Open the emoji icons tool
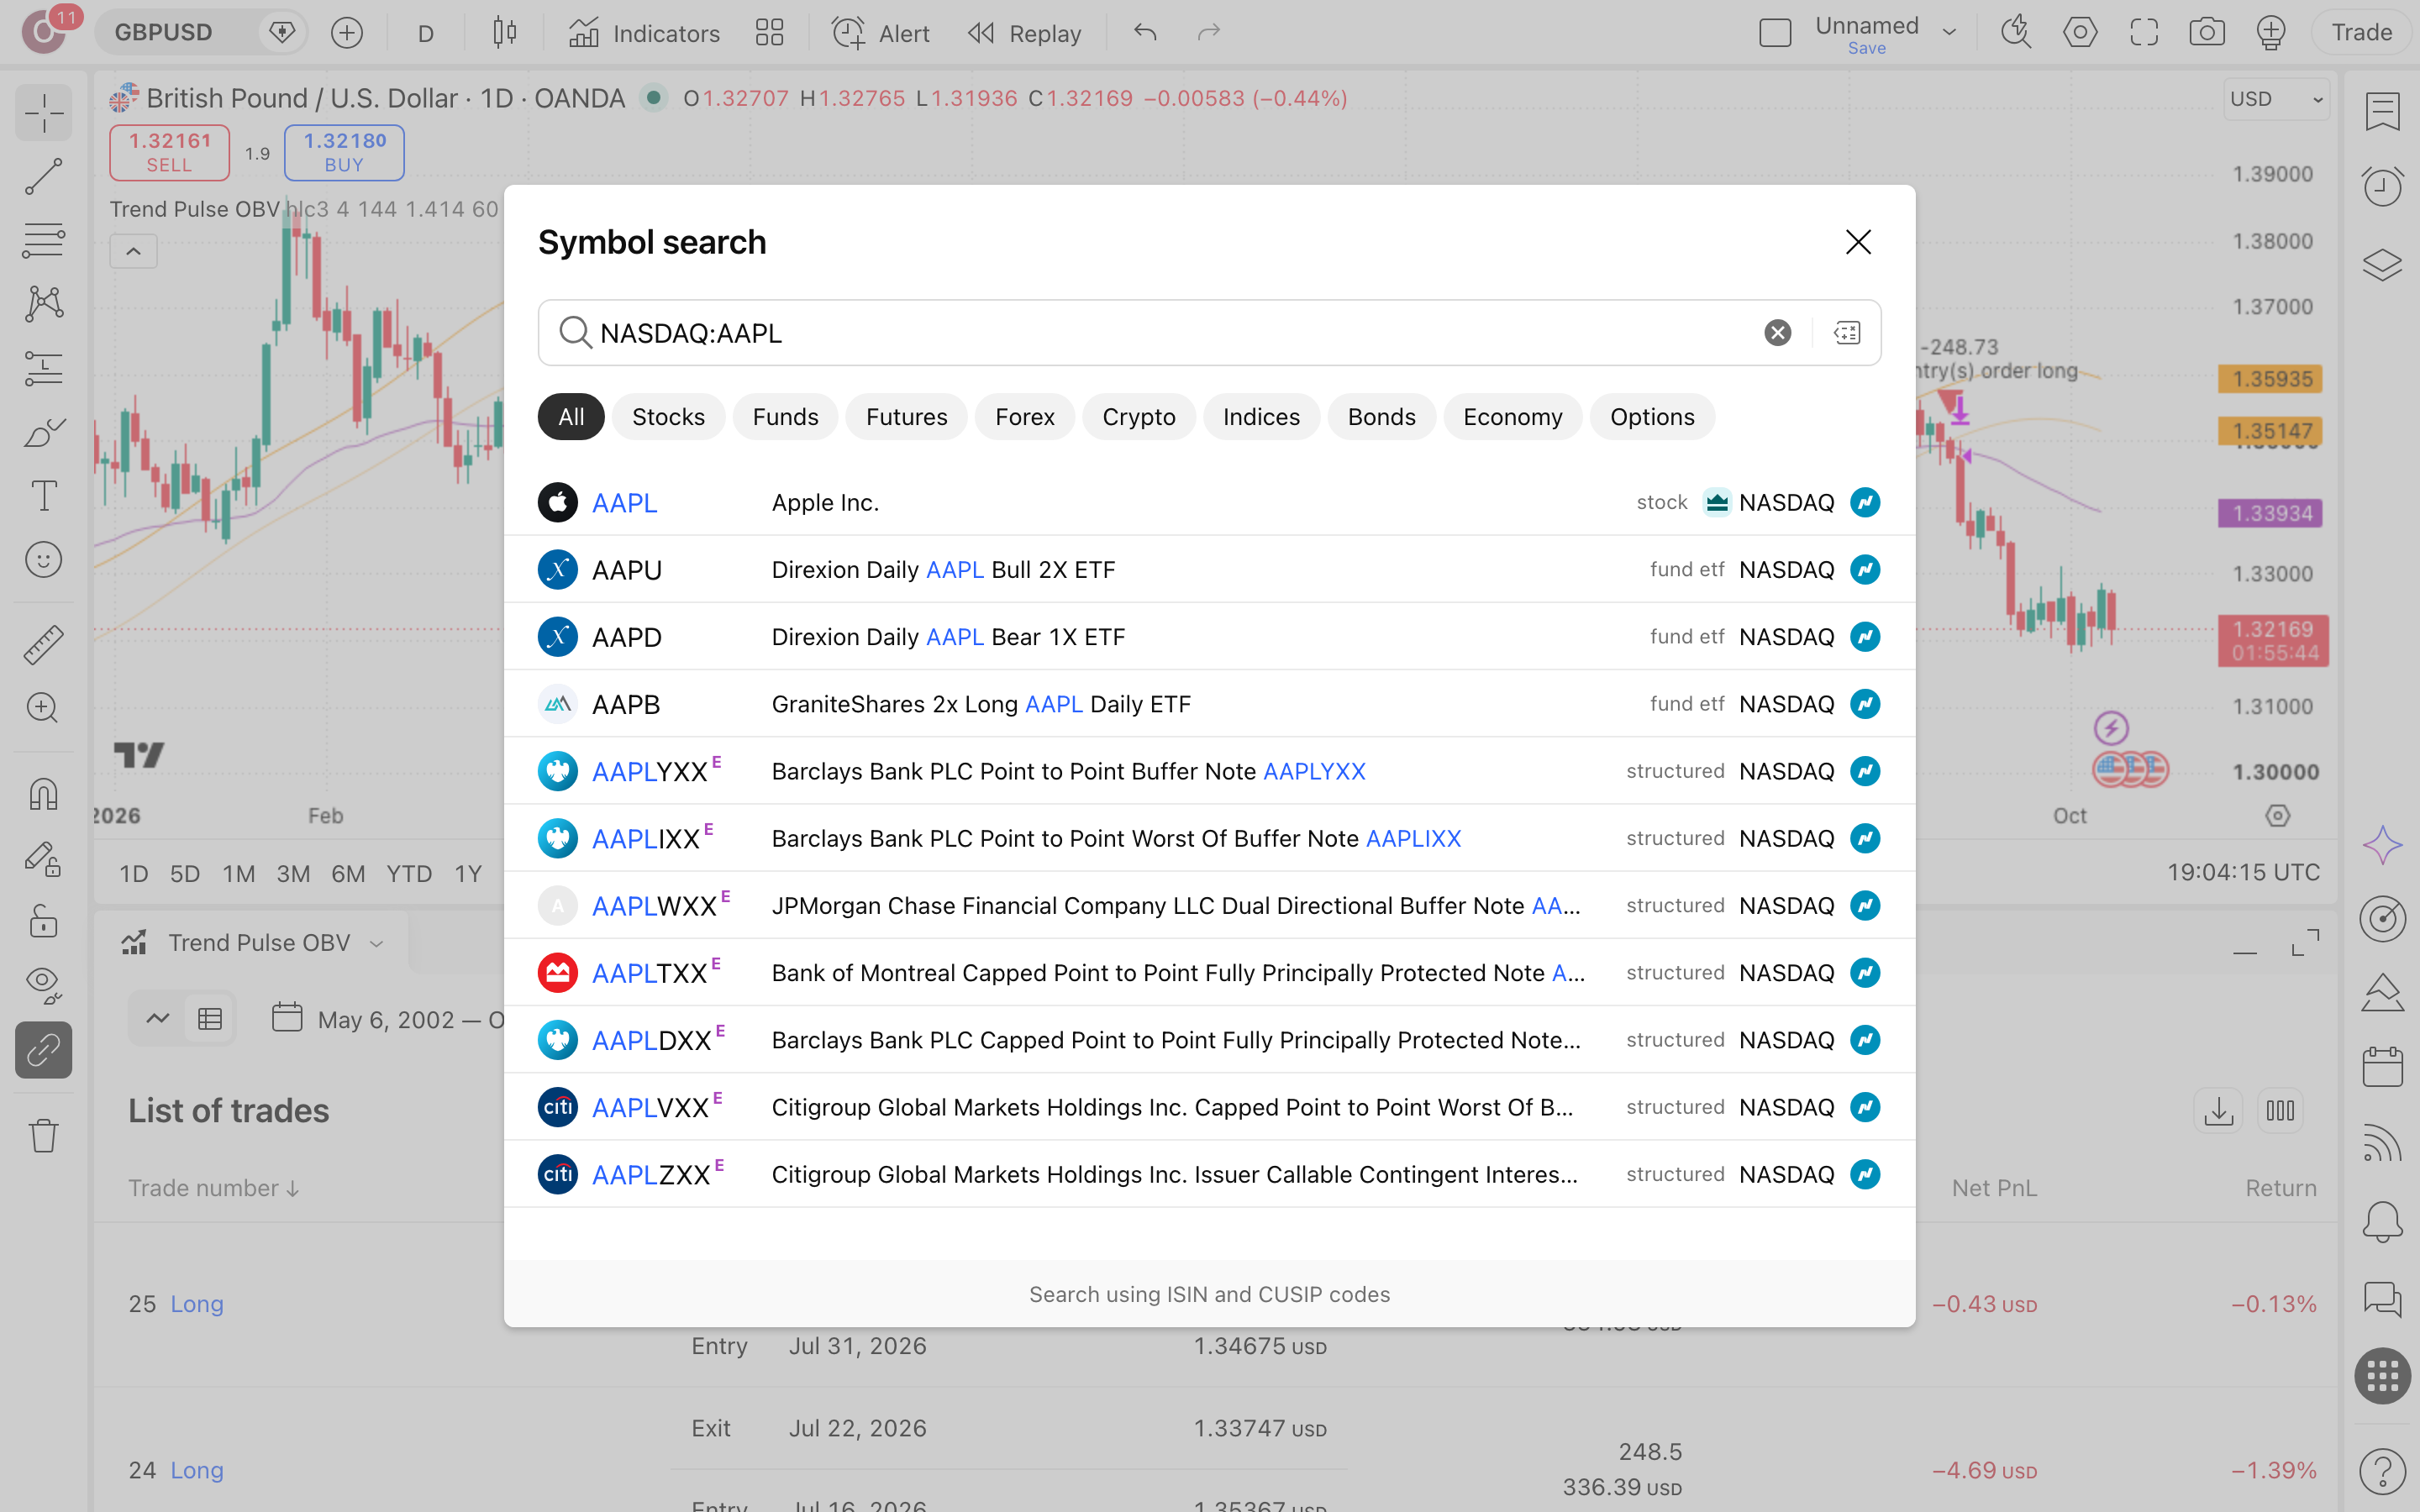Viewport: 2420px width, 1512px height. coord(43,560)
